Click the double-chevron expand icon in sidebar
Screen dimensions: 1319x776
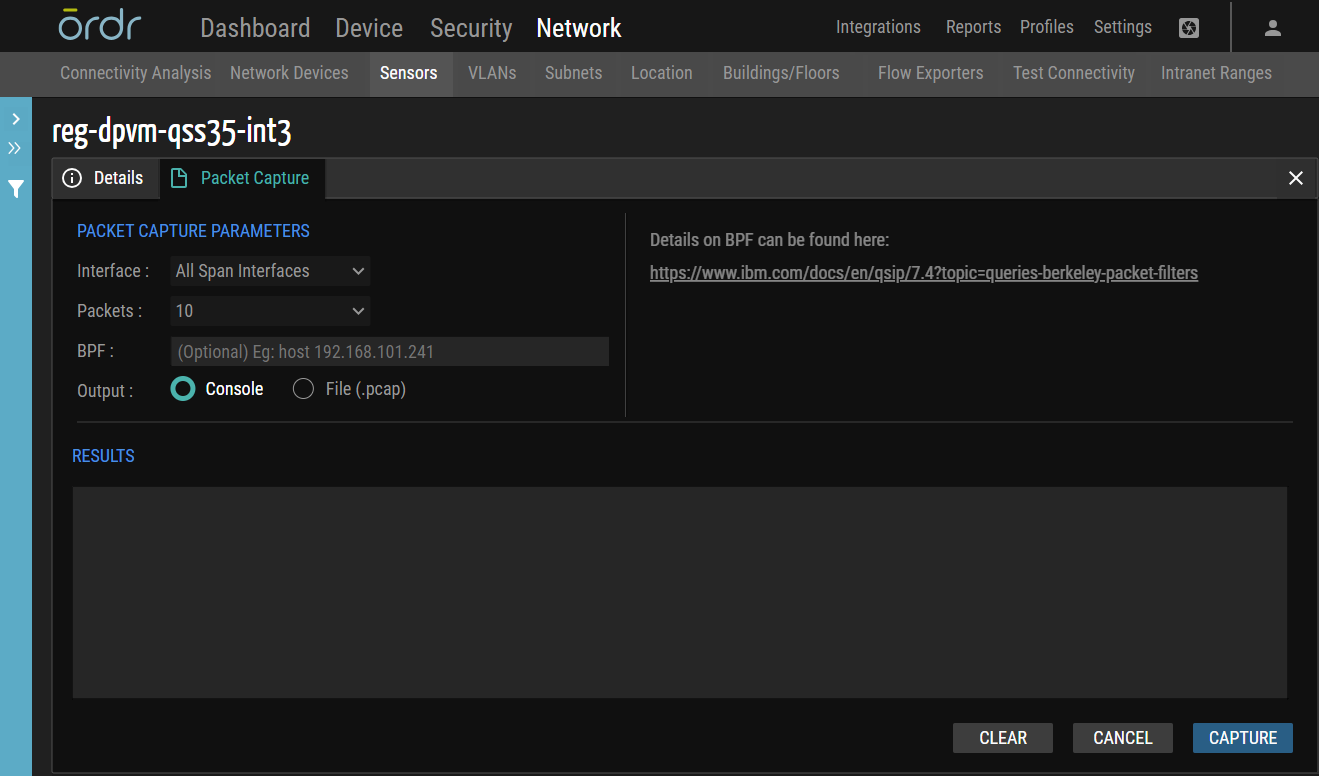tap(15, 147)
